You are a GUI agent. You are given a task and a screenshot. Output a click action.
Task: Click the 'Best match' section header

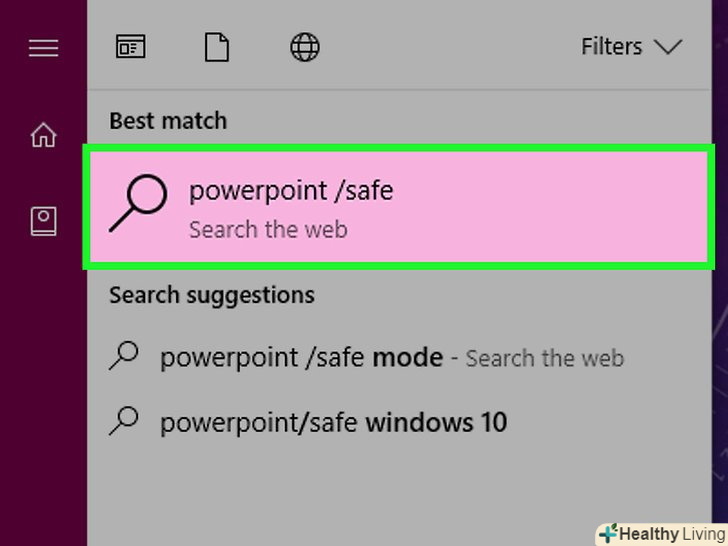(168, 121)
